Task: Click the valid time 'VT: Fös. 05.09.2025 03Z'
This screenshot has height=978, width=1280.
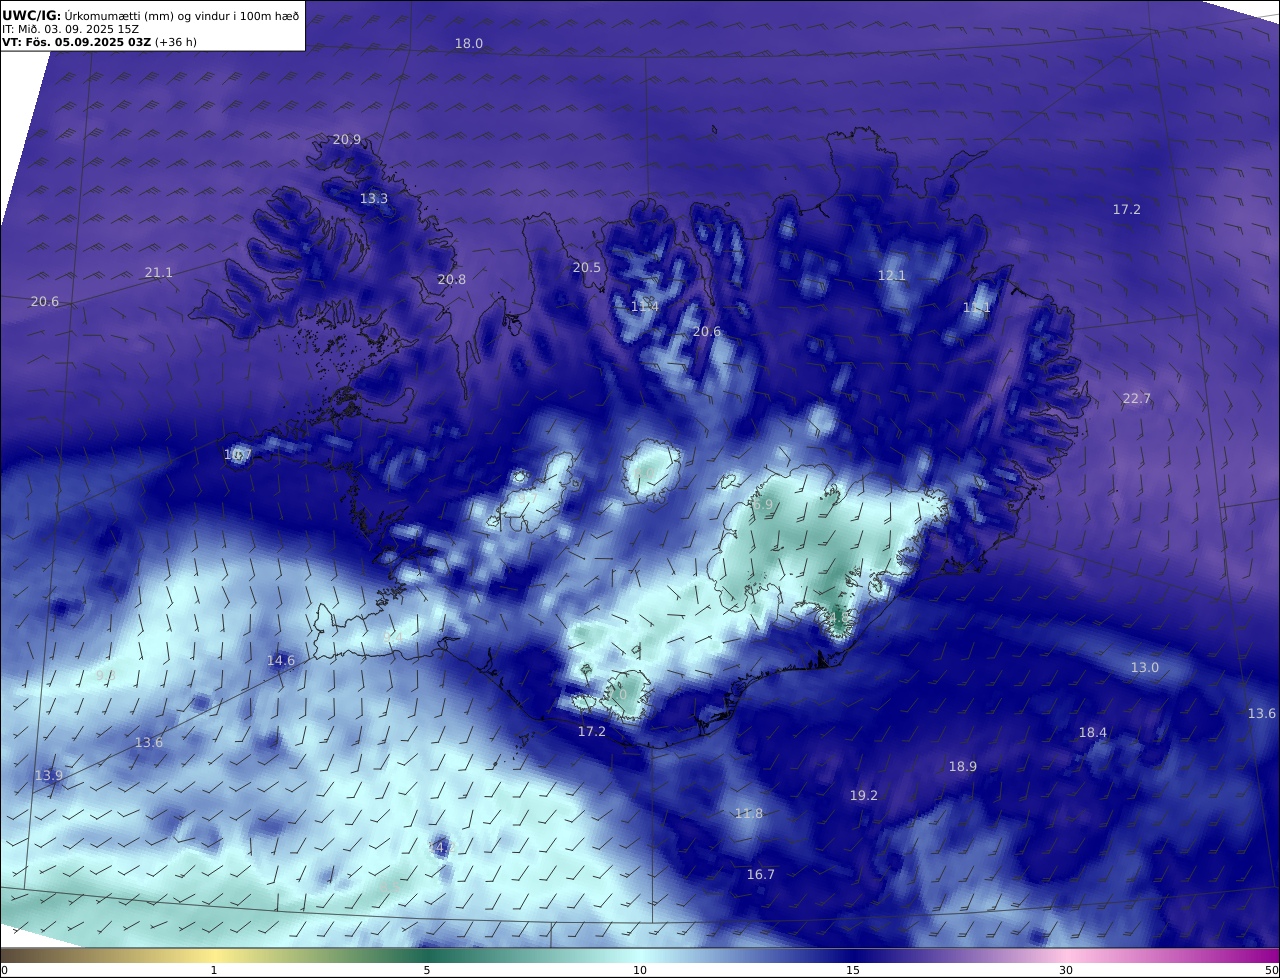Action: tap(75, 42)
